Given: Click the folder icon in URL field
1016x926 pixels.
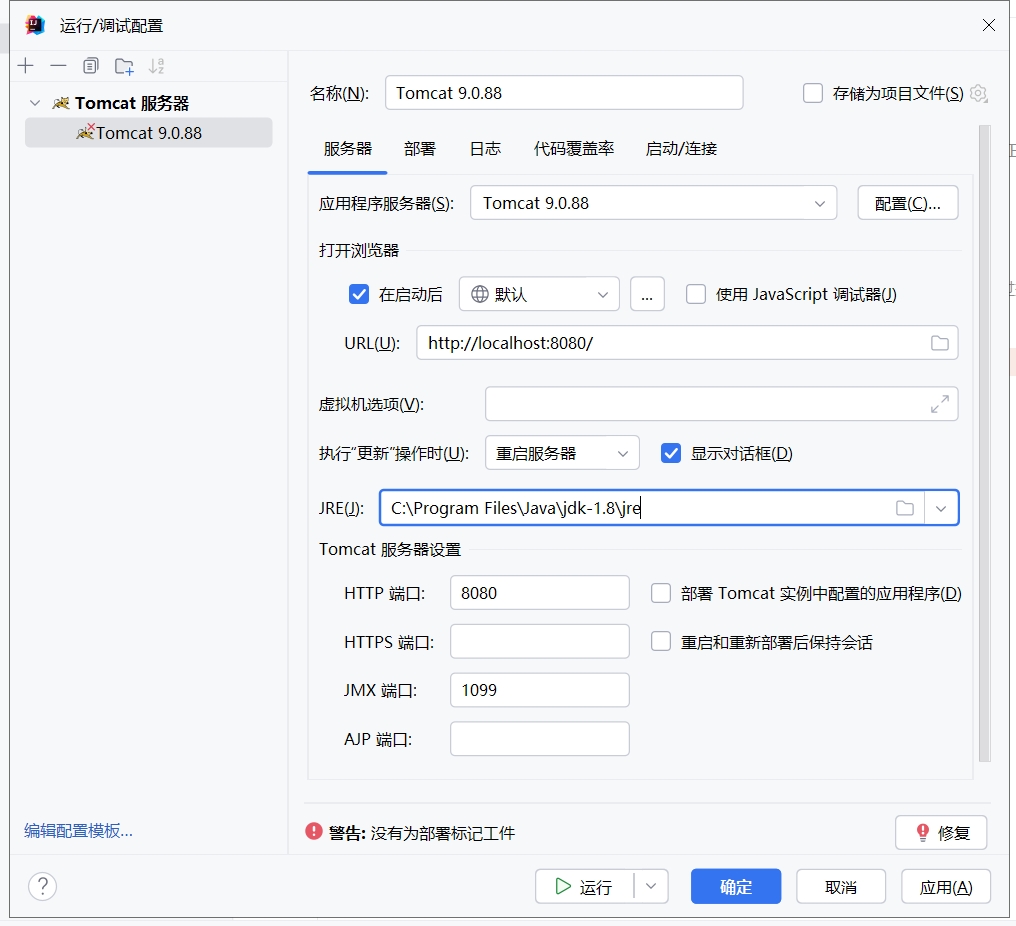Looking at the screenshot, I should tap(939, 343).
